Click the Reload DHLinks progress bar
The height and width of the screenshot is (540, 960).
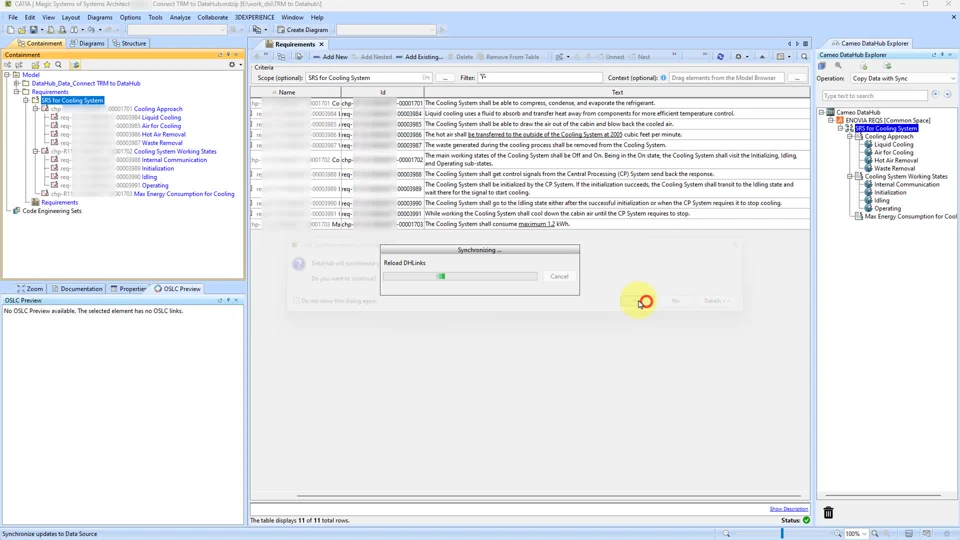(x=460, y=276)
